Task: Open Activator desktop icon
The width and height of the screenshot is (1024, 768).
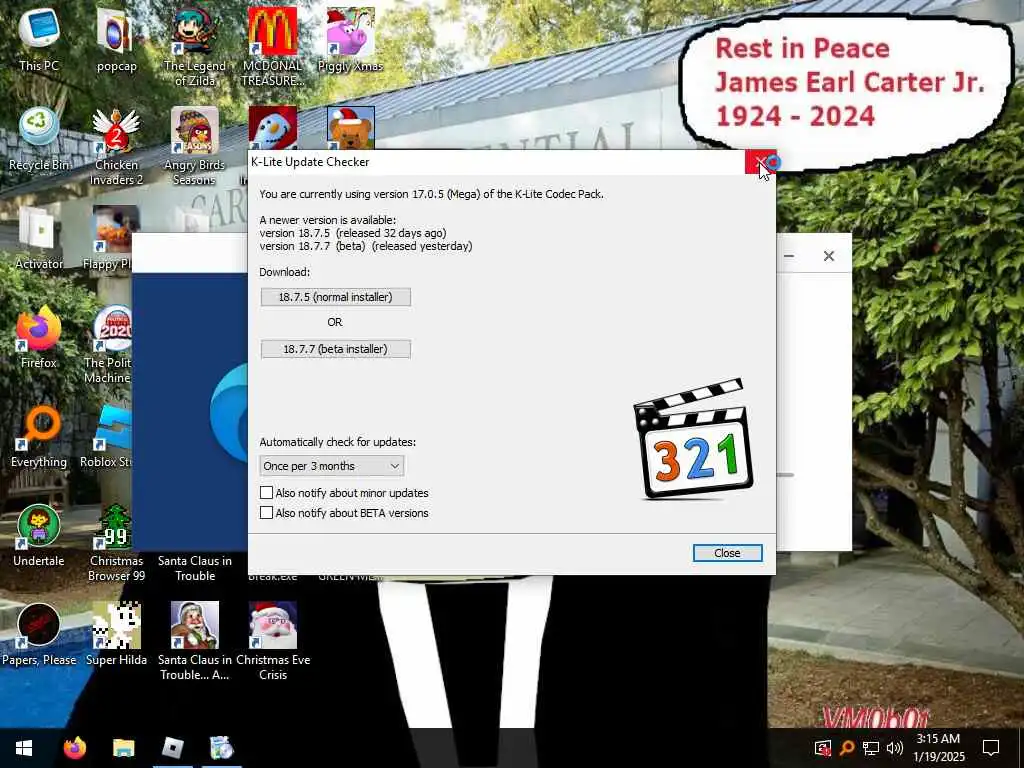Action: 39,238
